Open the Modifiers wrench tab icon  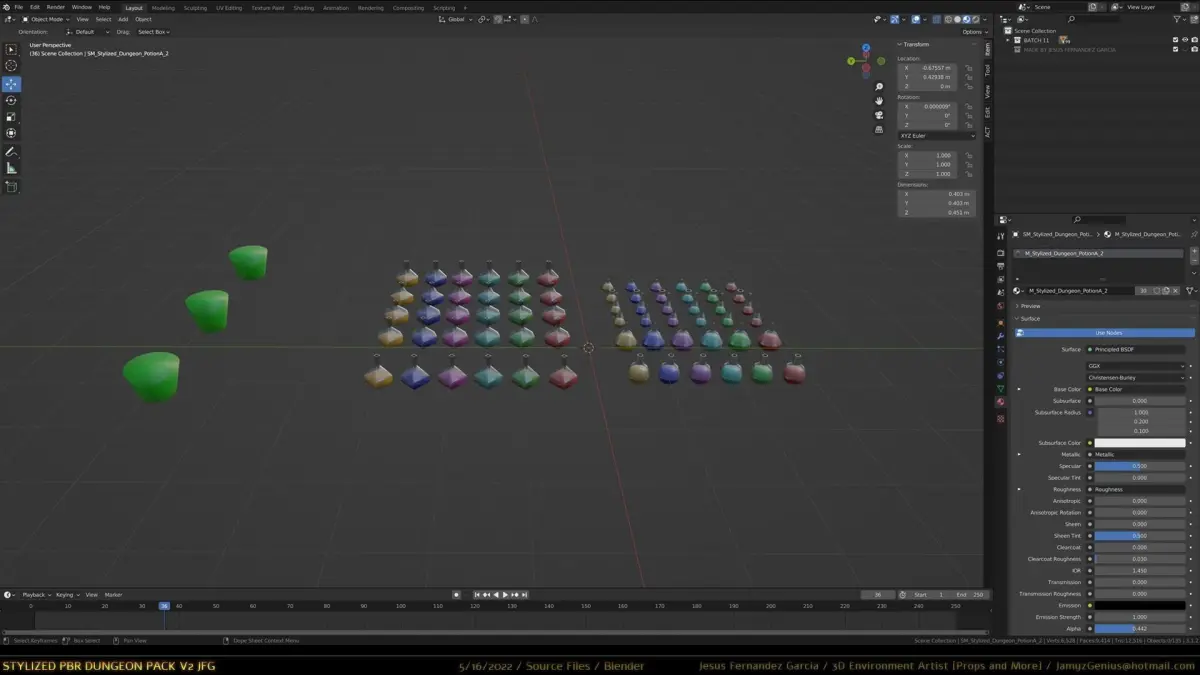click(x=1001, y=336)
